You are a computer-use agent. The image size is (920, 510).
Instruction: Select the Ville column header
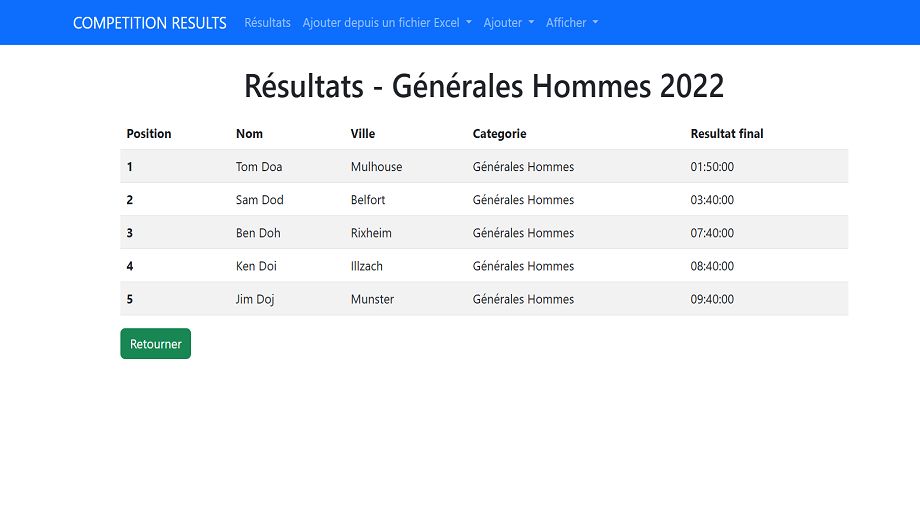(x=363, y=134)
